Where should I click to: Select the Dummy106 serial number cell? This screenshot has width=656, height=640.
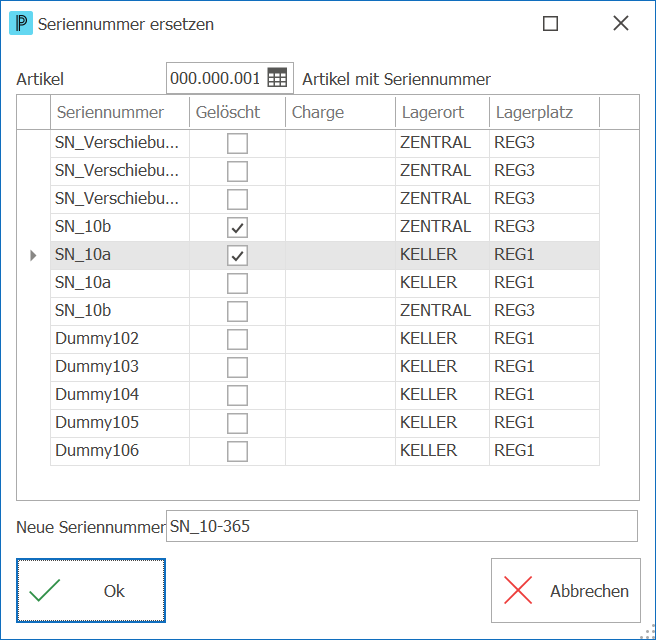pos(120,451)
